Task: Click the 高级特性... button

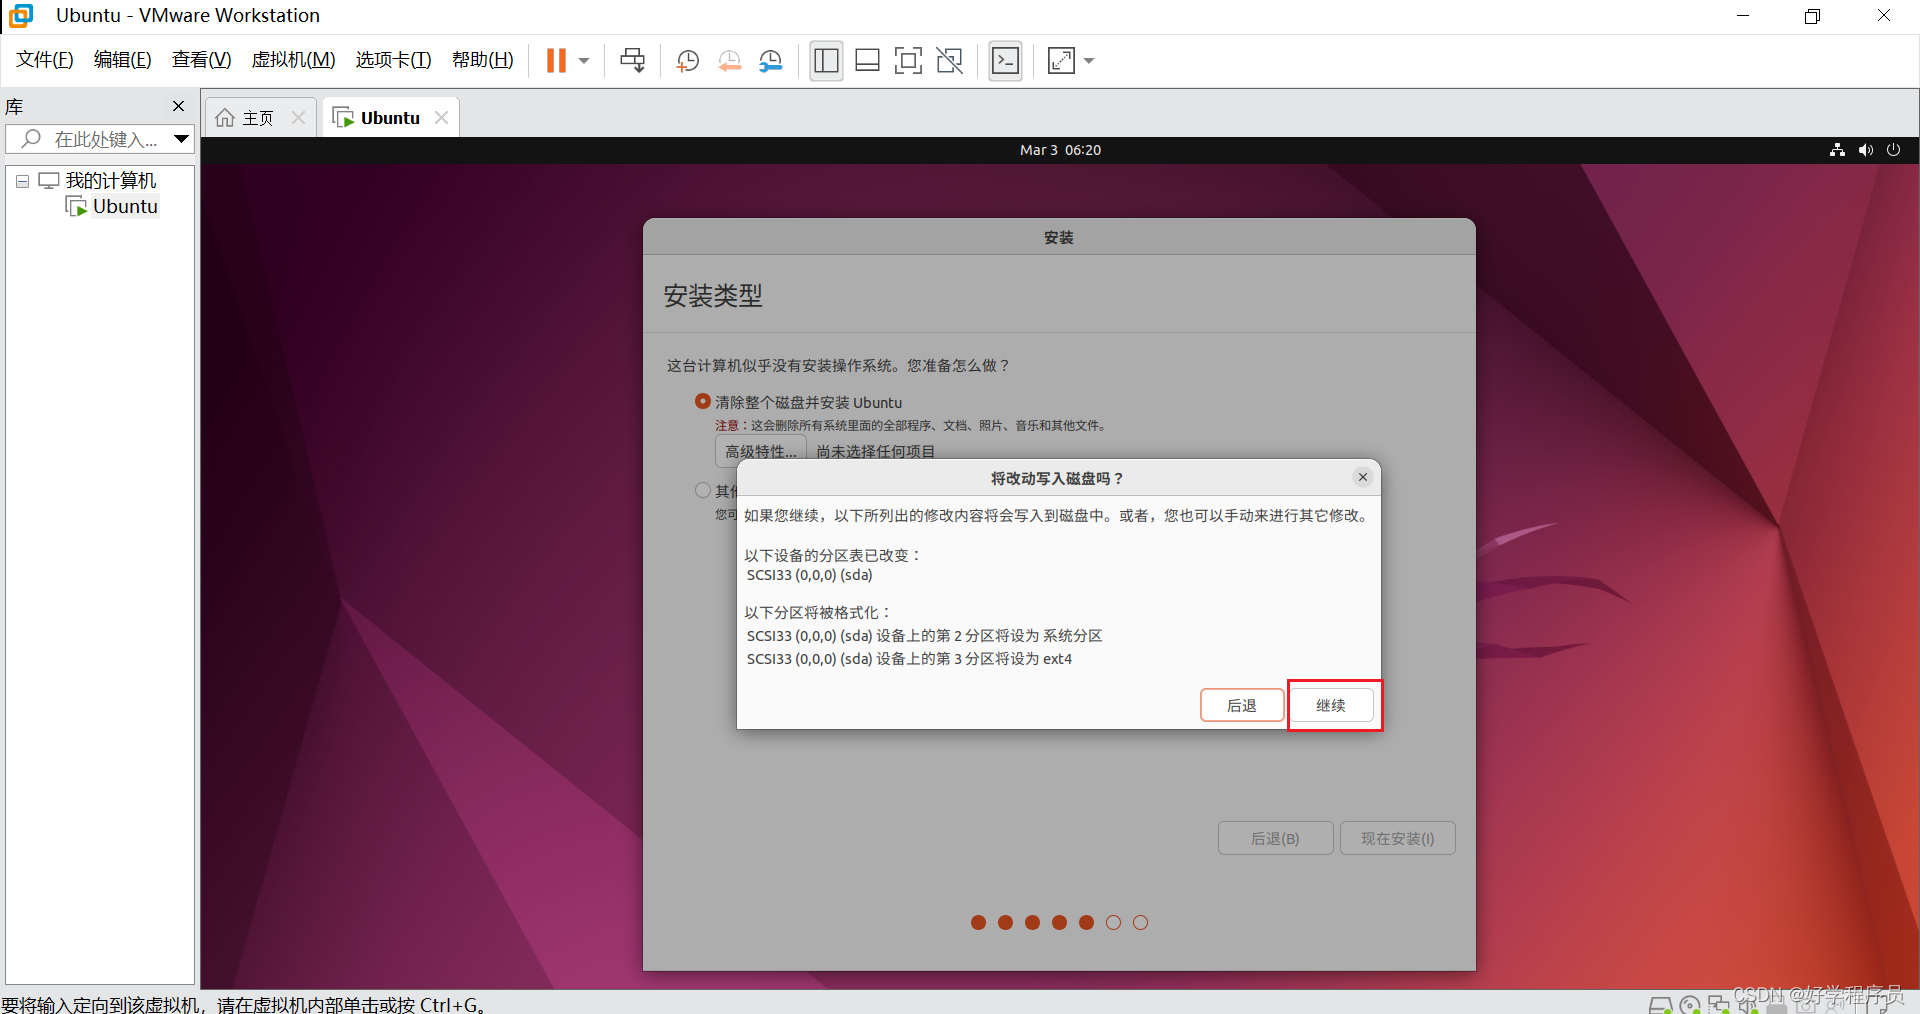Action: 761,451
